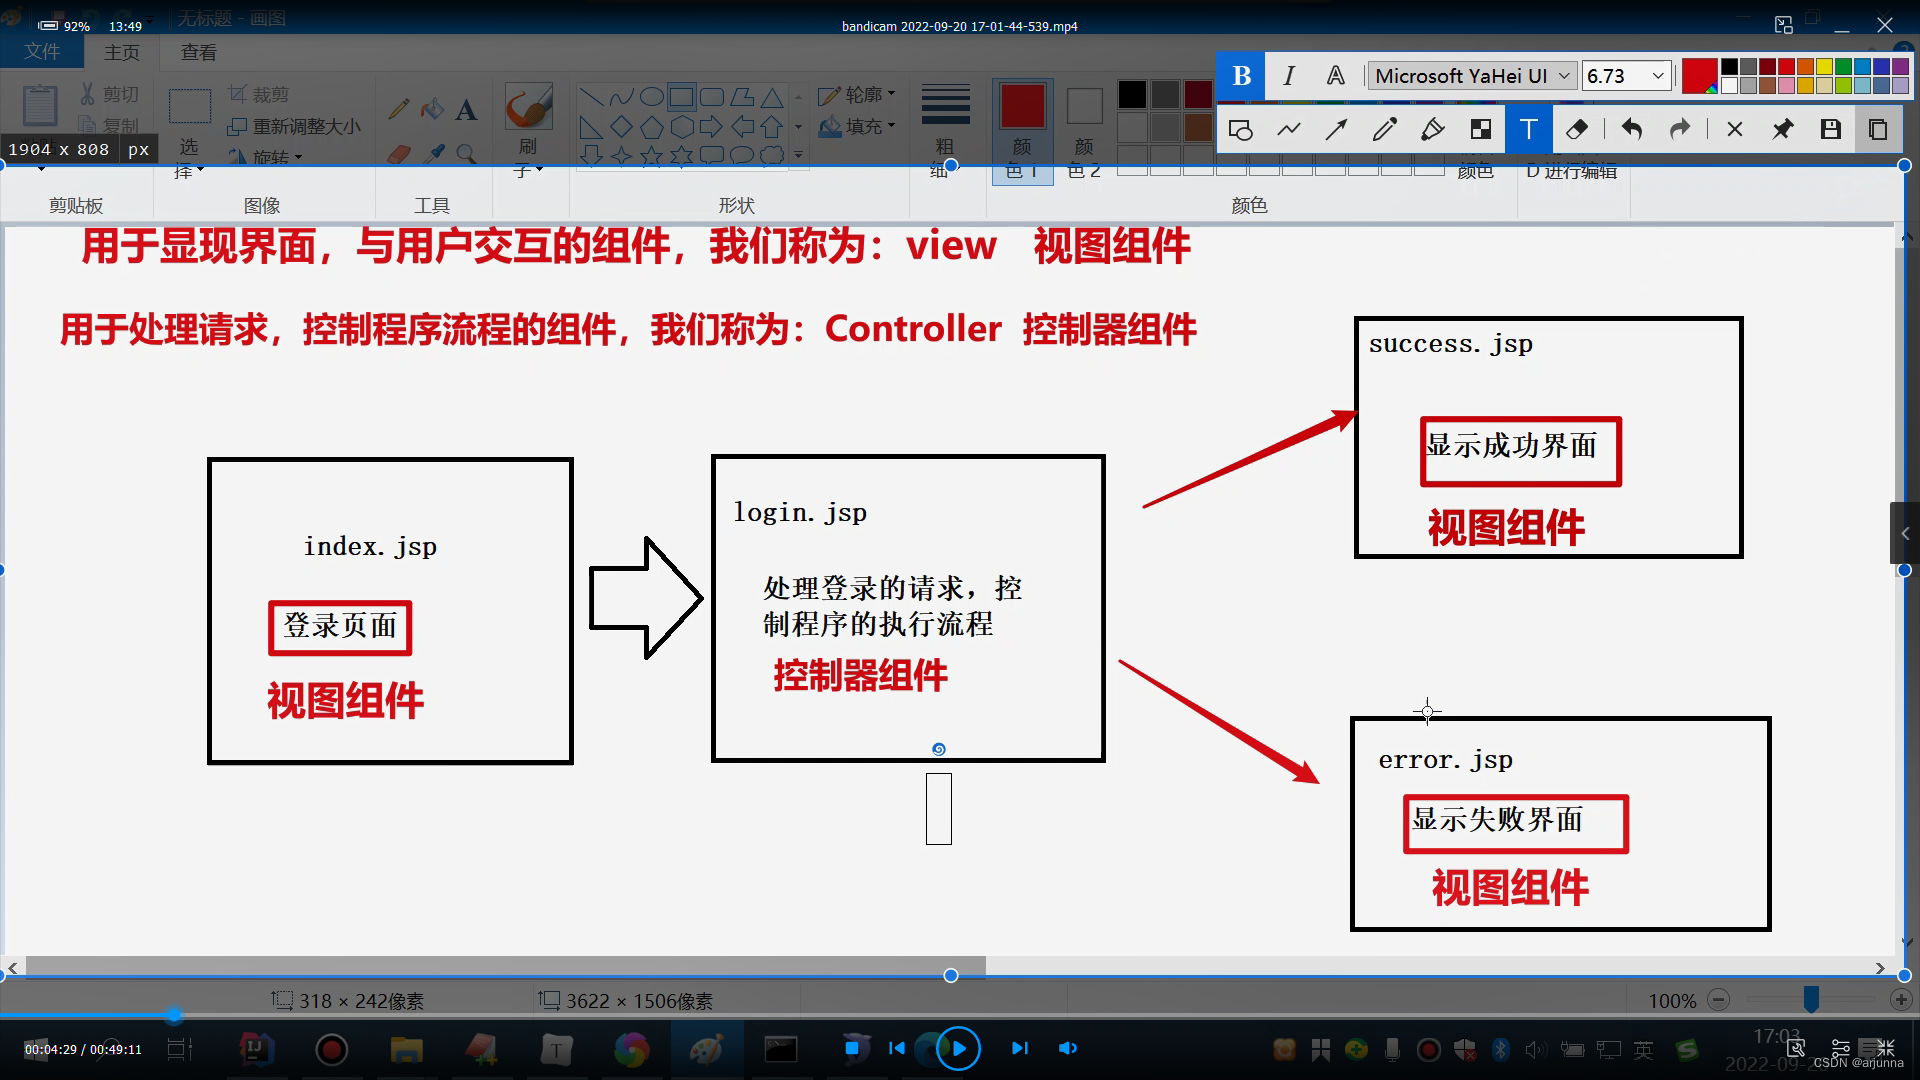This screenshot has width=1920, height=1080.
Task: Select the highlighter marker tool
Action: (x=1432, y=129)
